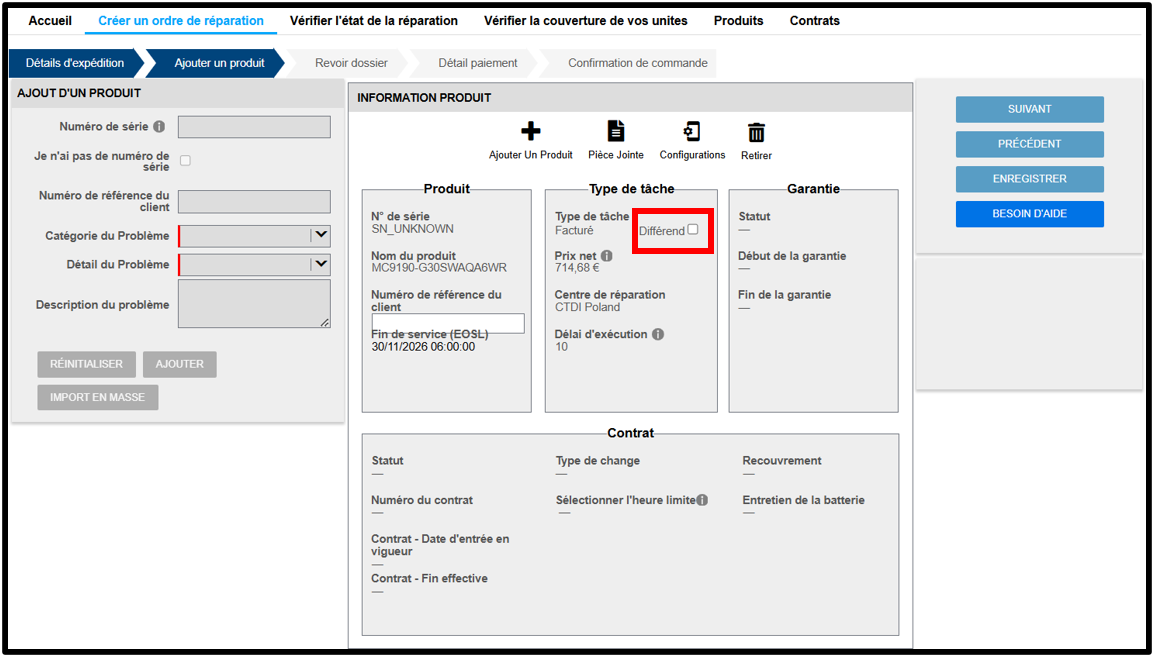Click the BESOIN D'AIDE button
1156x657 pixels.
pyautogui.click(x=1030, y=214)
